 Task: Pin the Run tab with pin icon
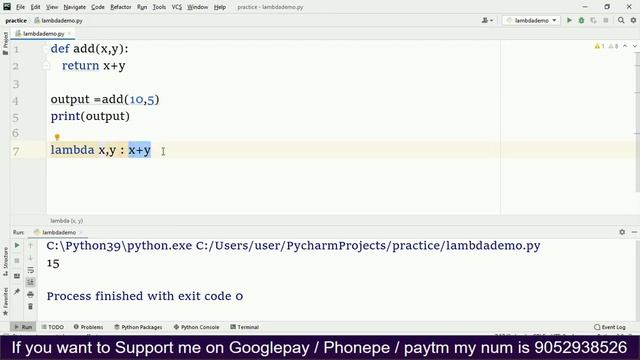[x=17, y=291]
